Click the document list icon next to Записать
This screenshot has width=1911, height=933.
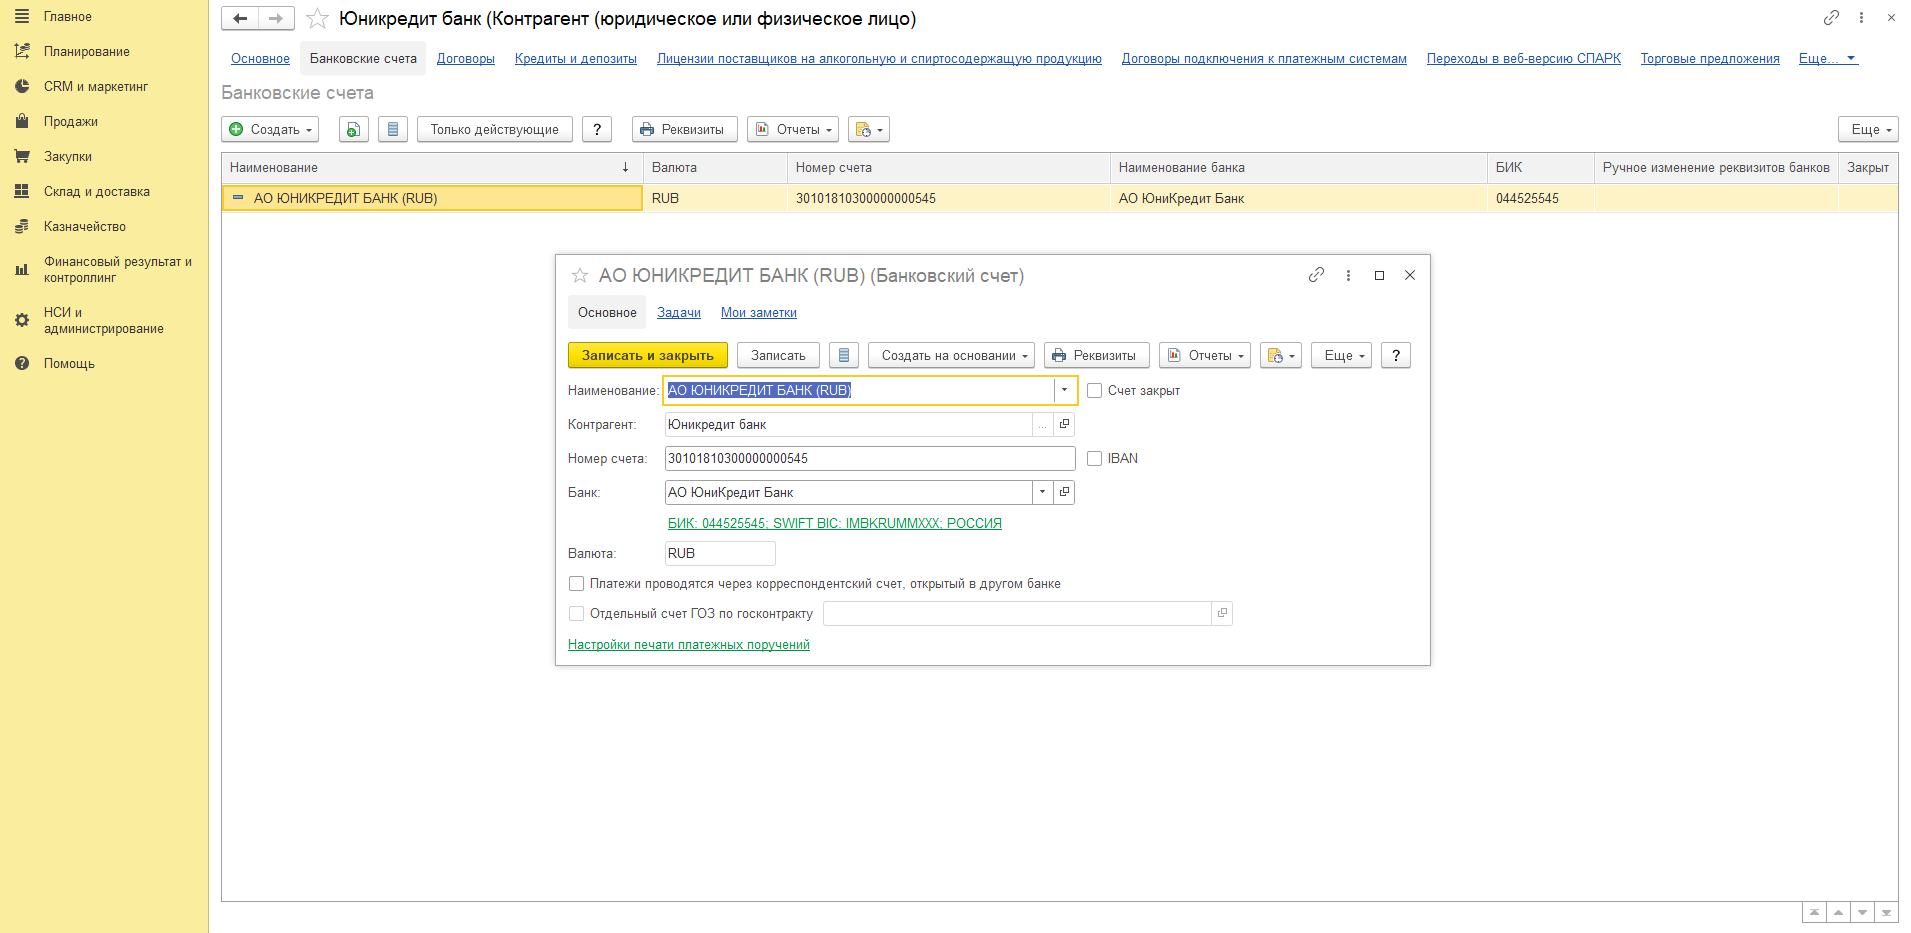pos(844,356)
